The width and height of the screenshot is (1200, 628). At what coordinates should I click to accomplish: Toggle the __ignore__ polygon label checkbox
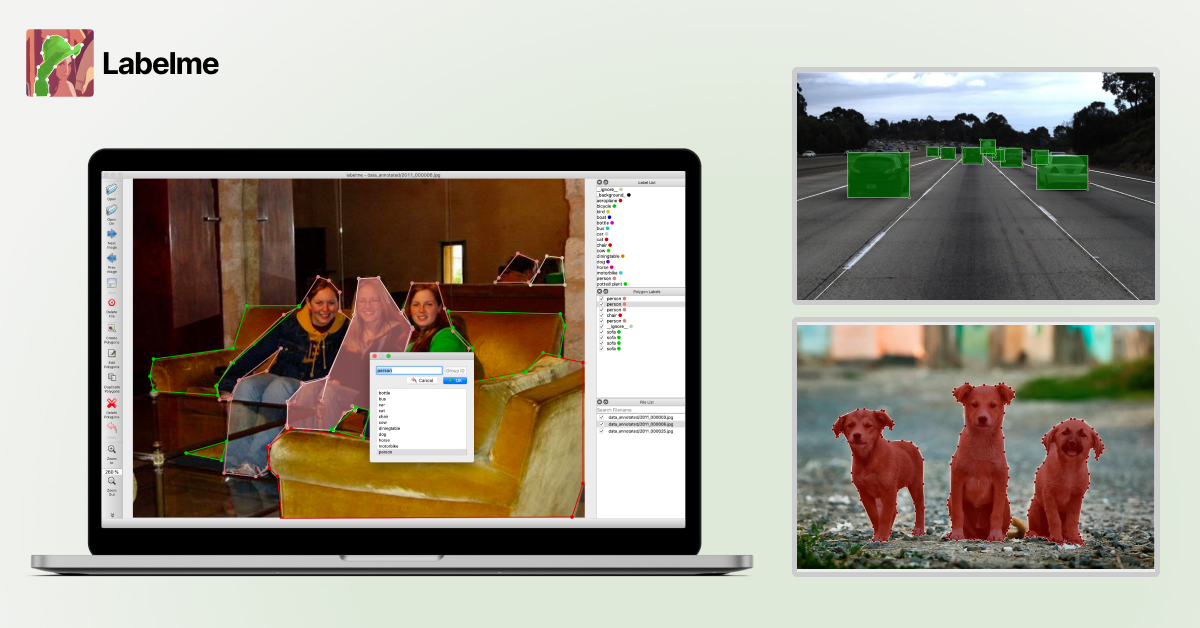pos(601,327)
